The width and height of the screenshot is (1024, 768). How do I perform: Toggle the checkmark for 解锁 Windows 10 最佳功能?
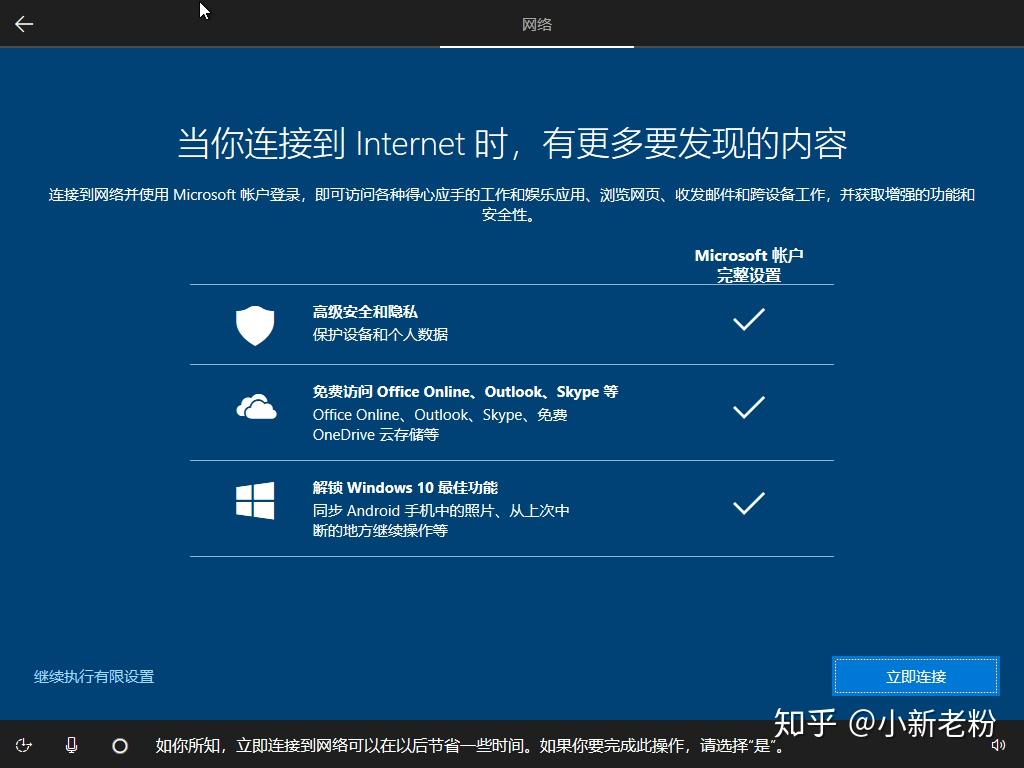(748, 503)
